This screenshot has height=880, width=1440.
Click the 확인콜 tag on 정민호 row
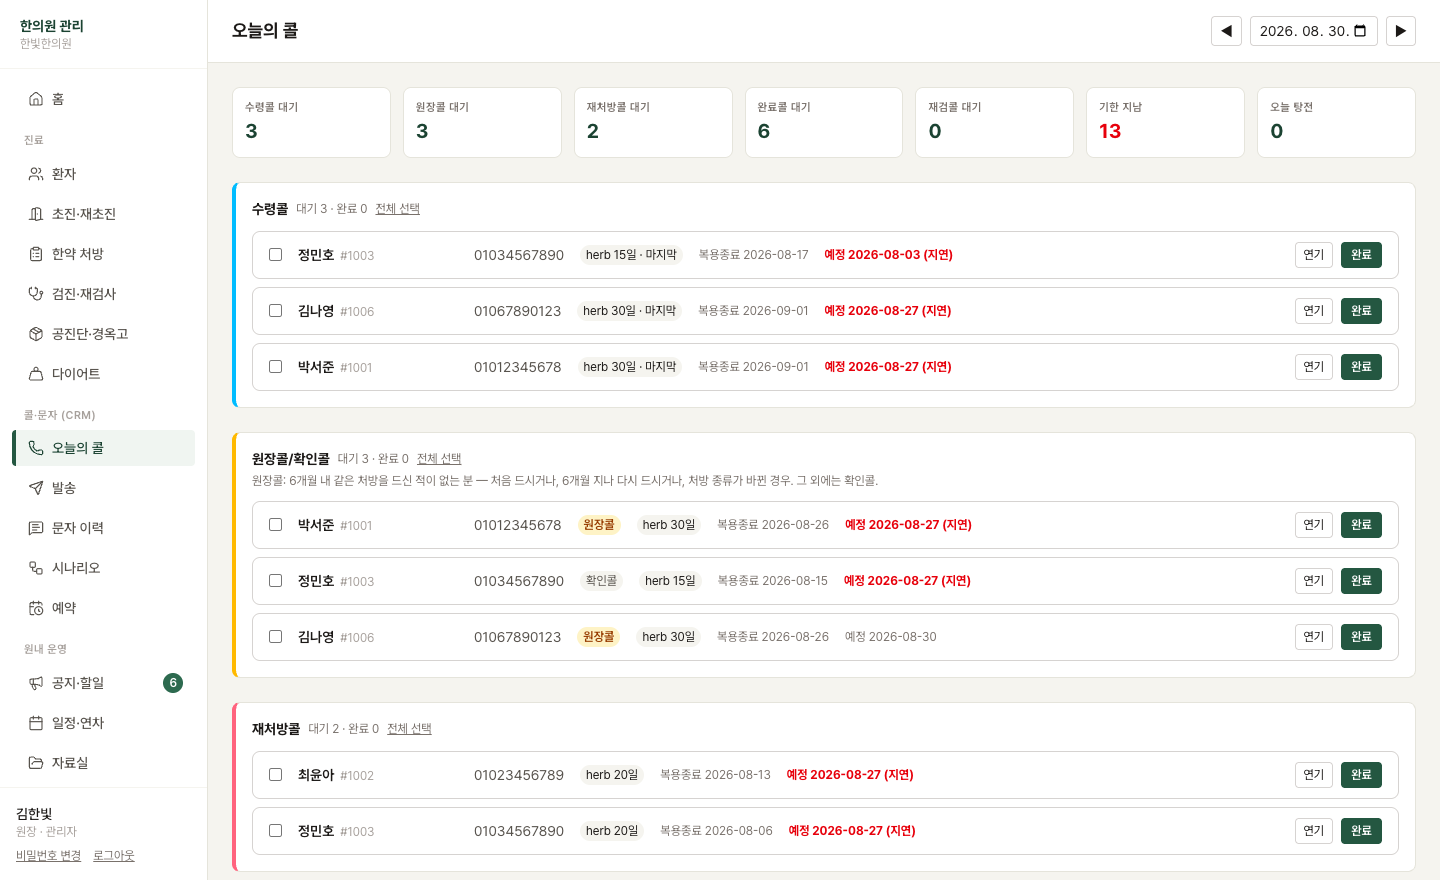tap(601, 581)
